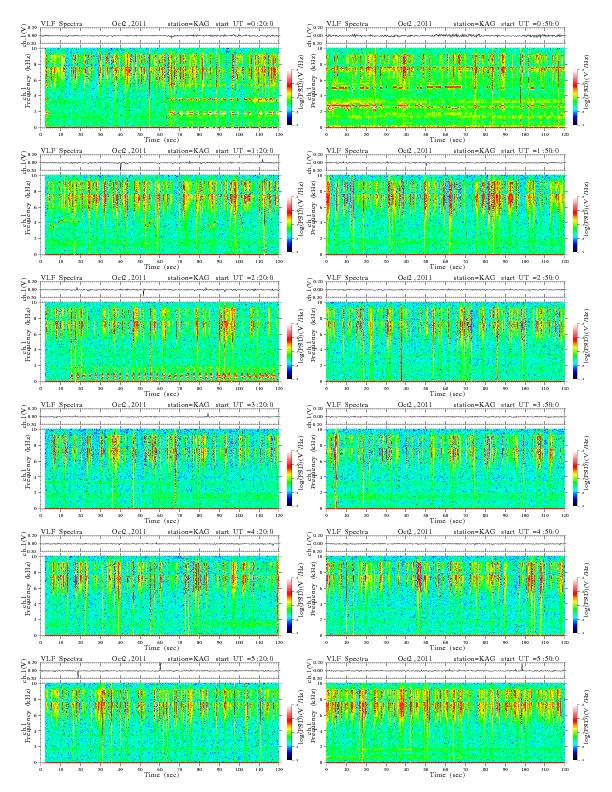This screenshot has height=792, width=612.
Task: Click the PSD color scale bar of the 4:20:0 panel
Action: click(289, 605)
